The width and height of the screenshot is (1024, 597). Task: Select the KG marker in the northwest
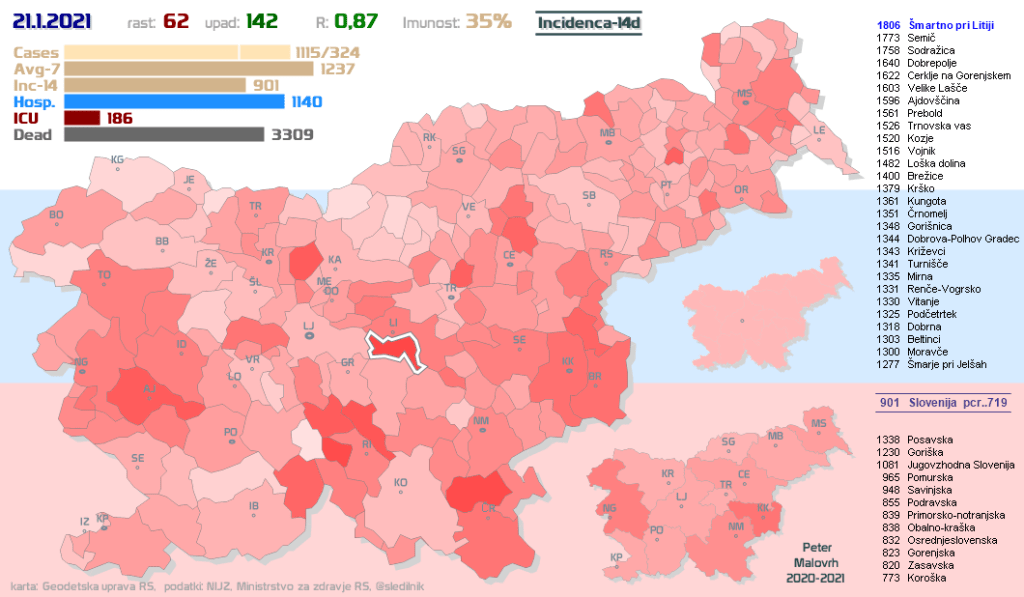(x=117, y=162)
